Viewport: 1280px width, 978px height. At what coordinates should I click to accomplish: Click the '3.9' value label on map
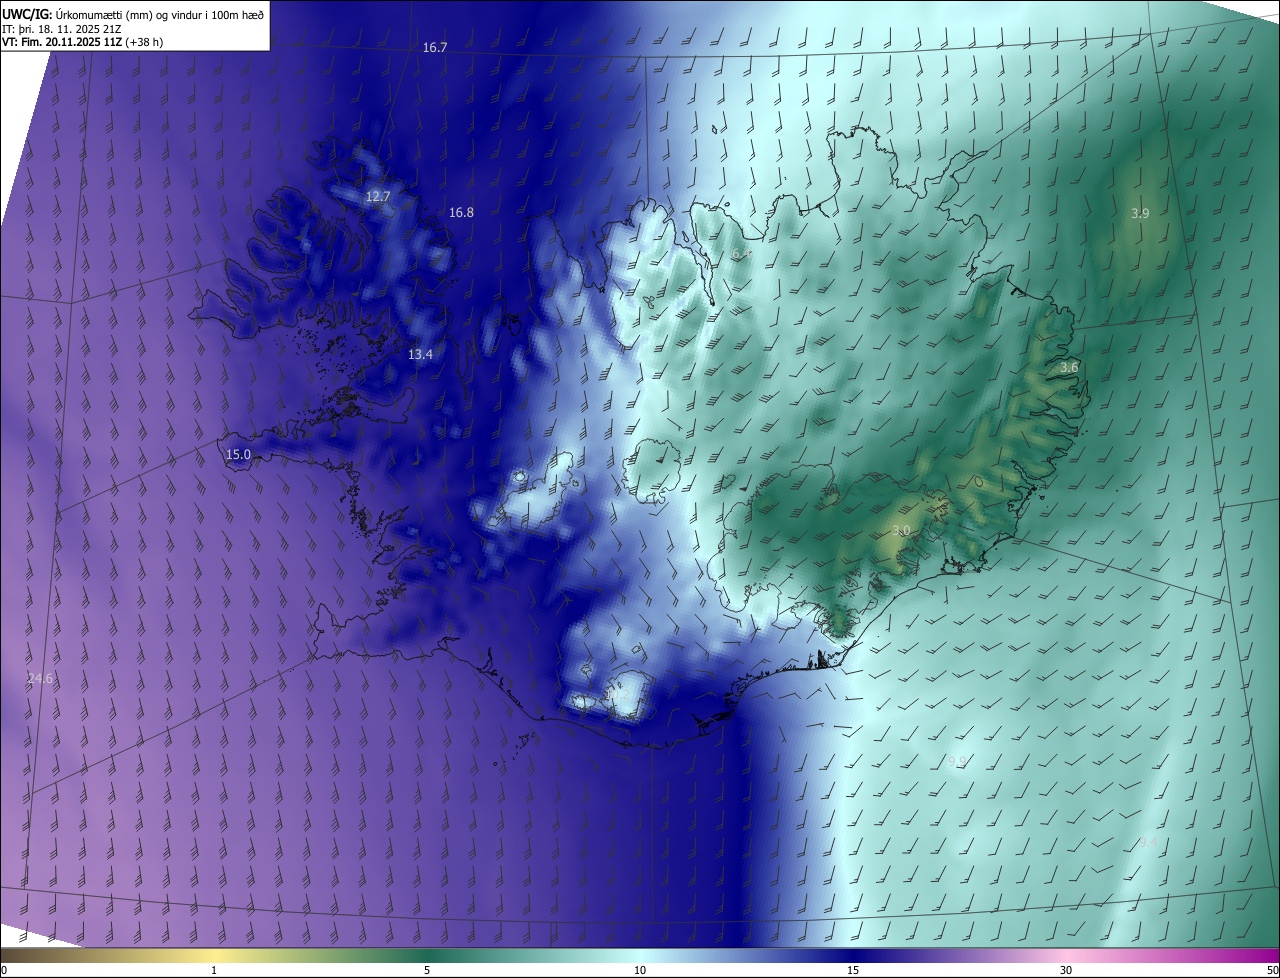(1140, 213)
